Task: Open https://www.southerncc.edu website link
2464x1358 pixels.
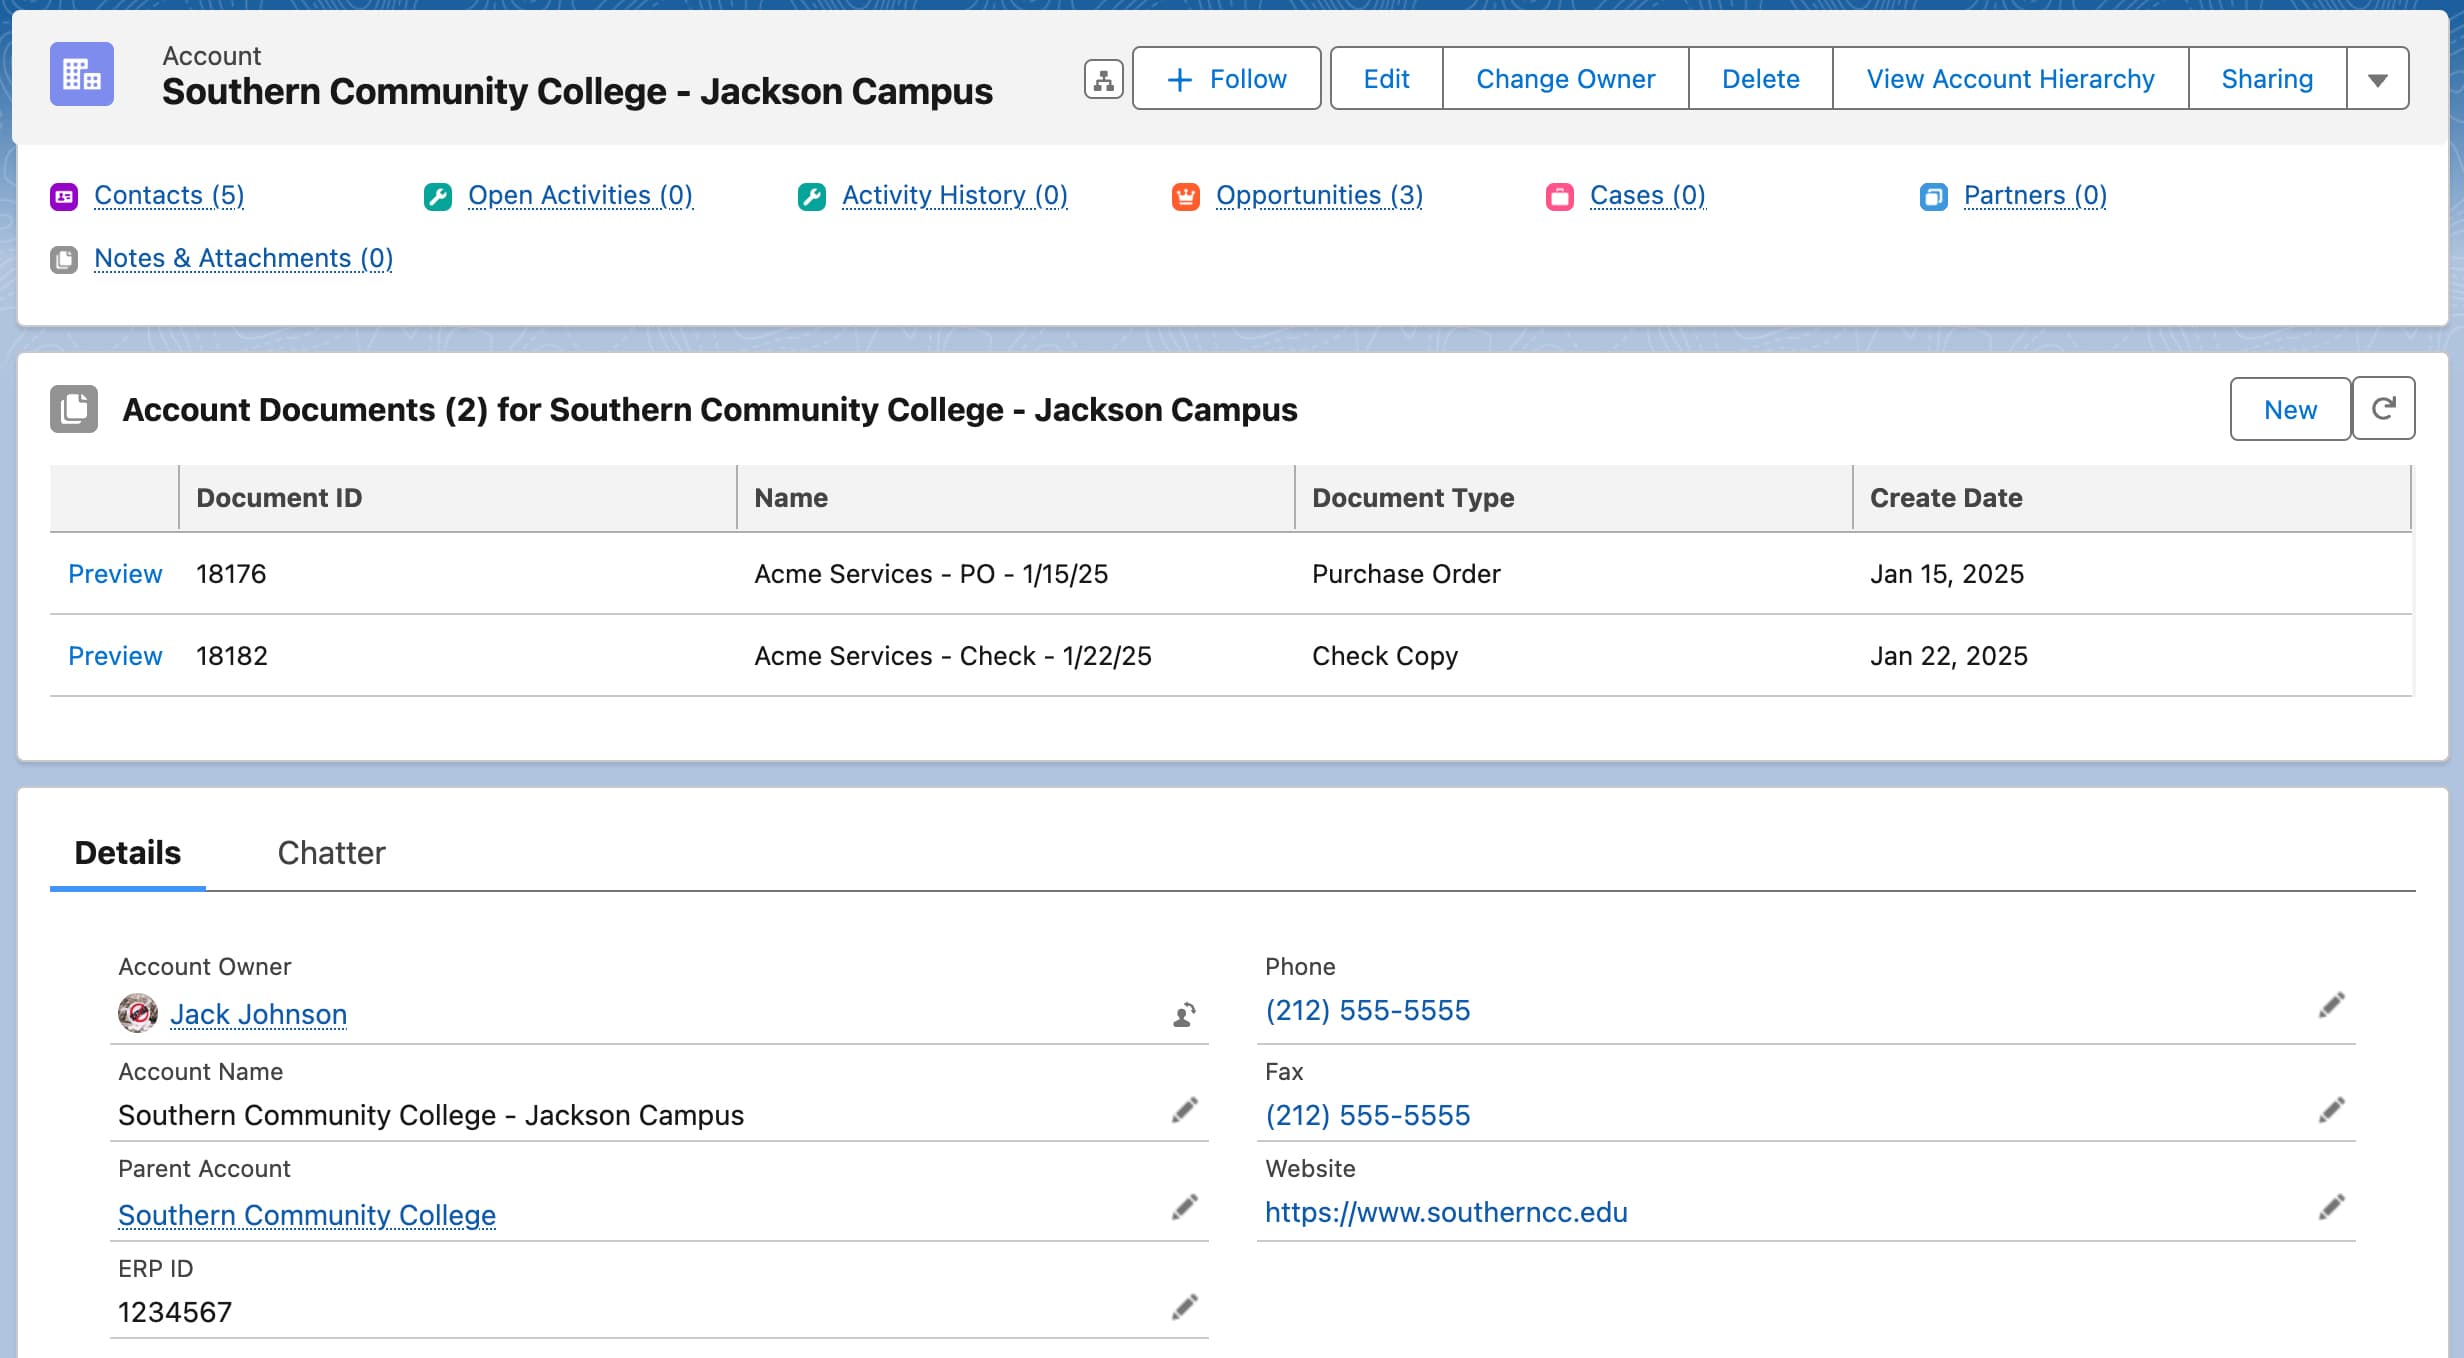Action: point(1446,1212)
